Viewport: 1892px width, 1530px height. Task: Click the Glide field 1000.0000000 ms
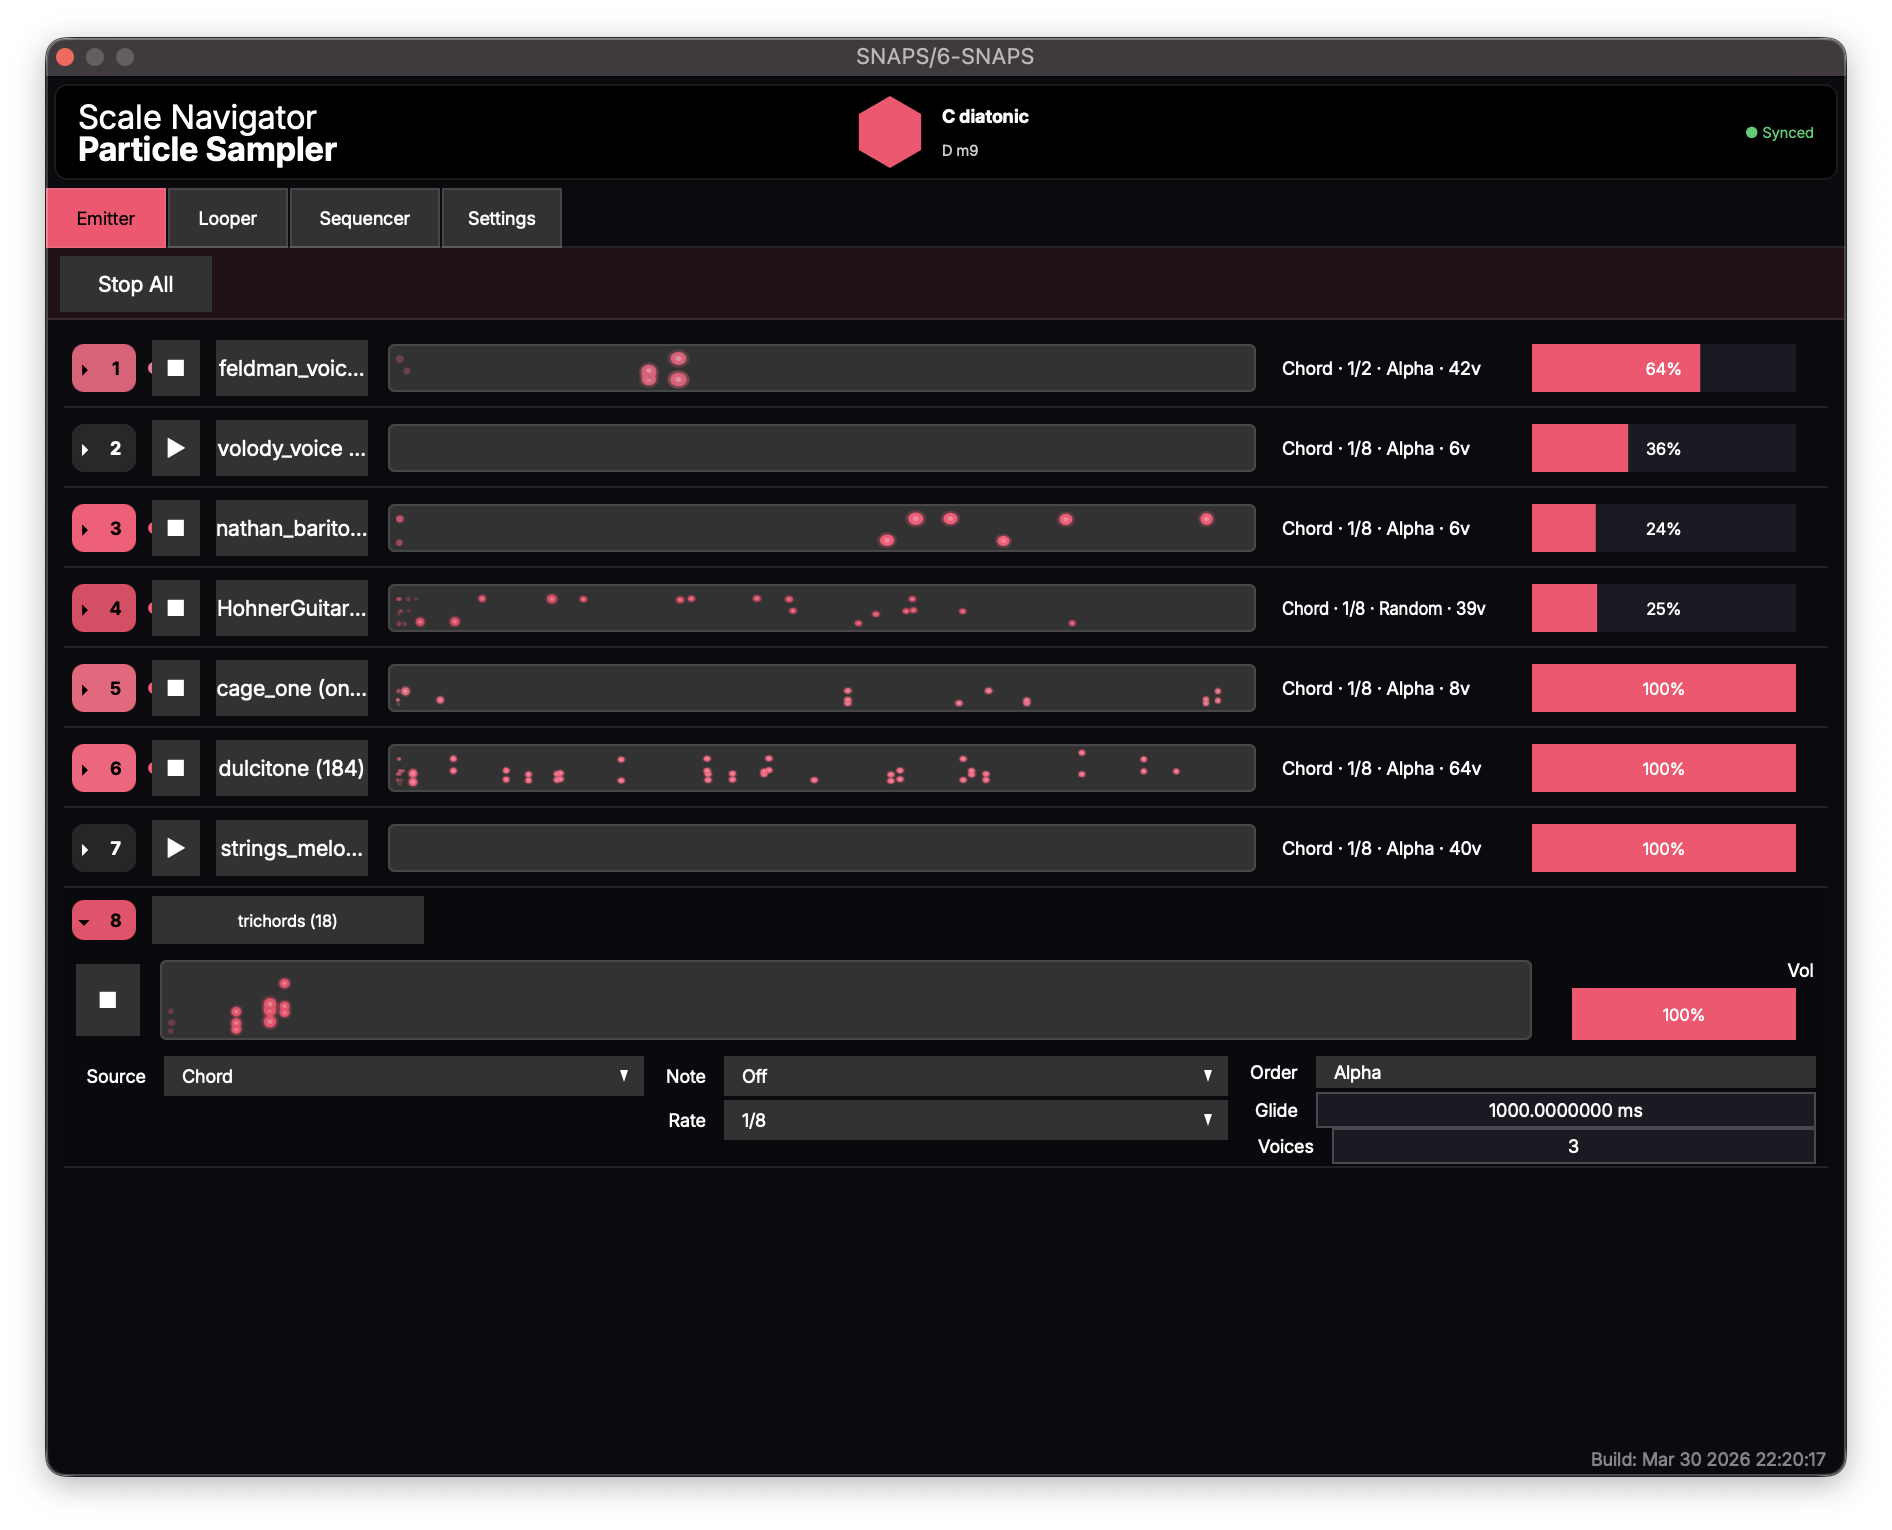pyautogui.click(x=1566, y=1110)
